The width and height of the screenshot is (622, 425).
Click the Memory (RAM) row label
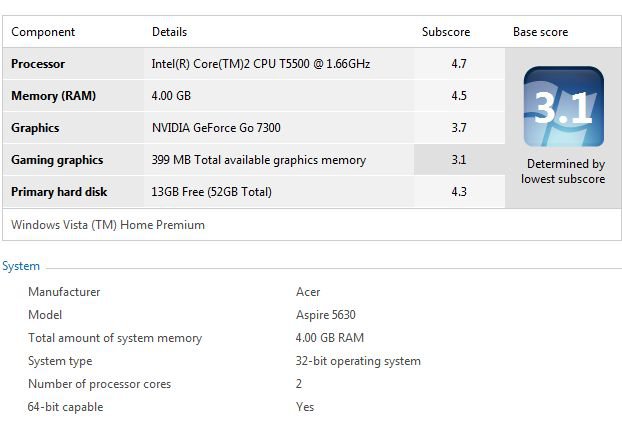pos(54,96)
